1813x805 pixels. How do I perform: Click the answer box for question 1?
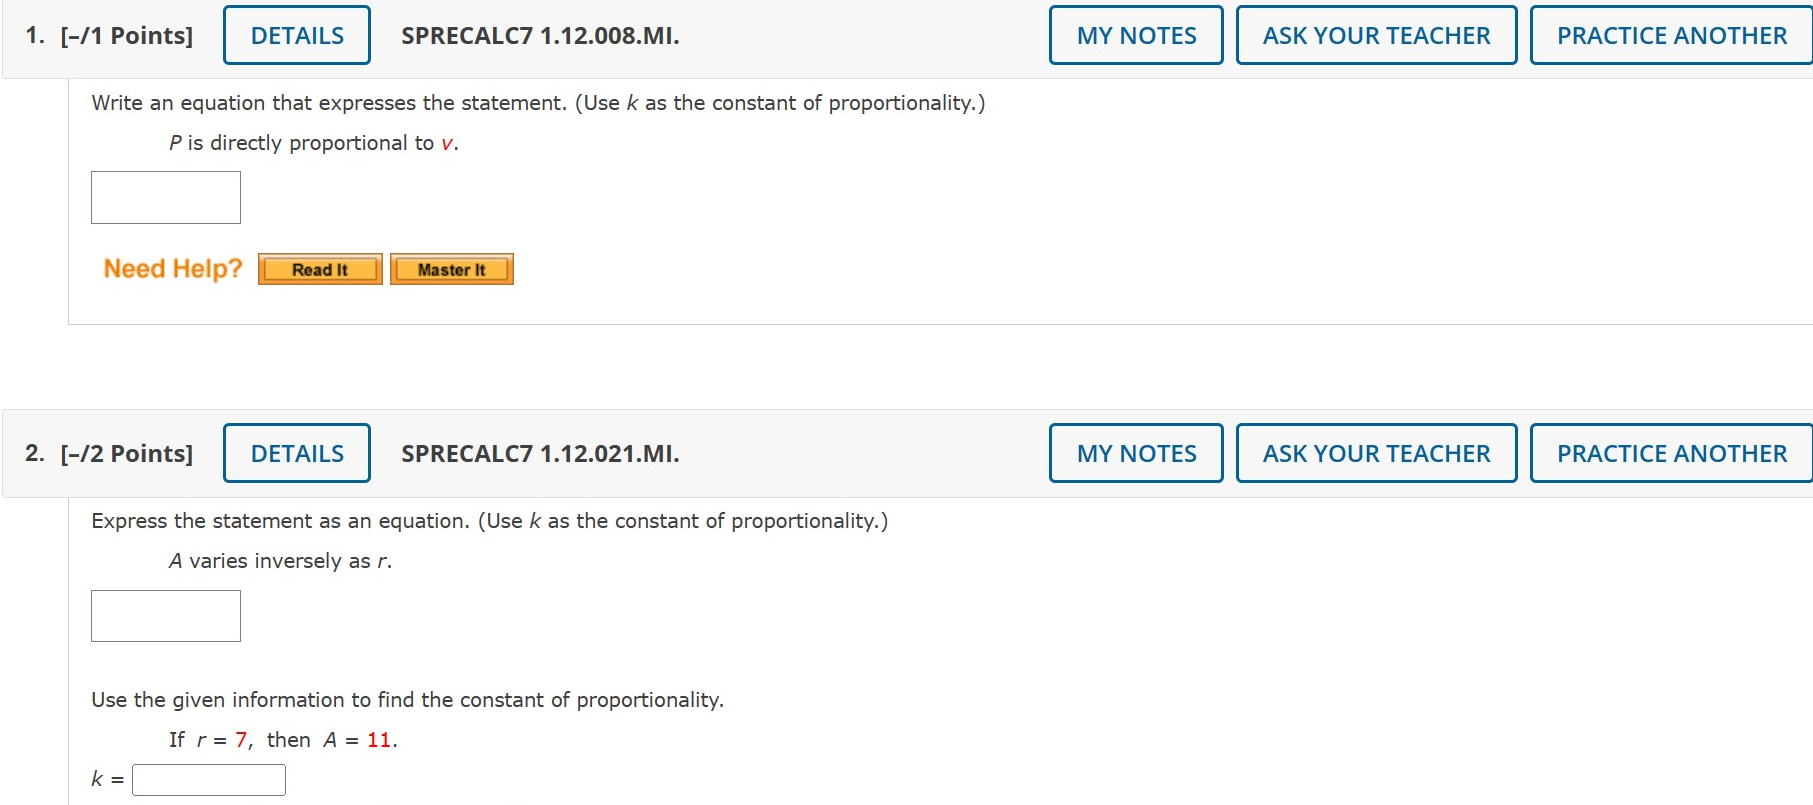[x=165, y=196]
